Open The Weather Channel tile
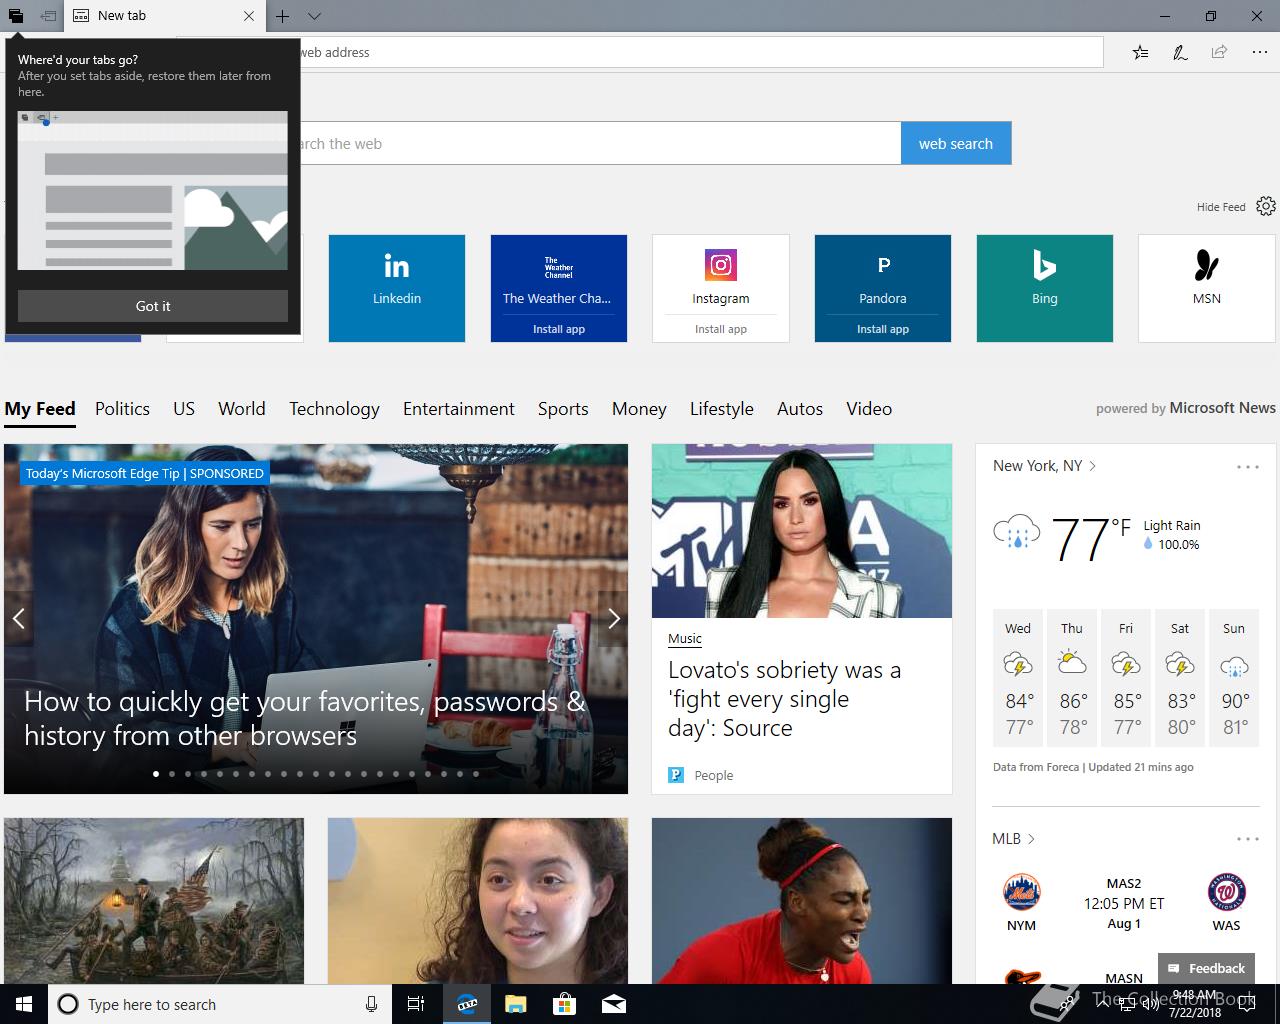Viewport: 1280px width, 1024px height. coord(559,277)
